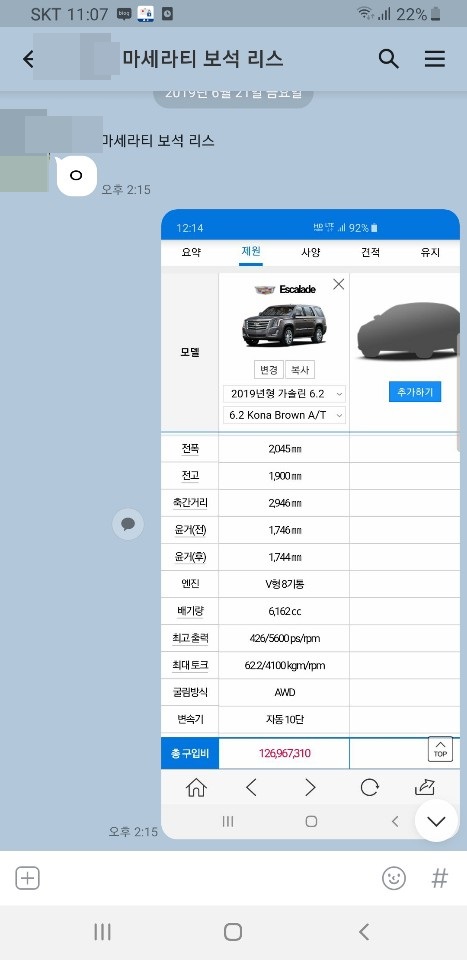Open the chat hamburger menu

[435, 59]
